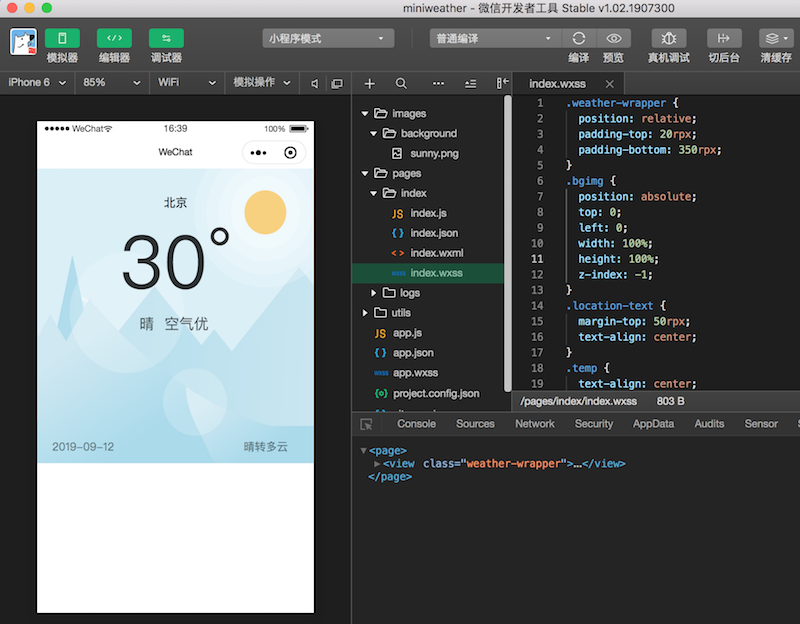
Task: Click the switch to background (切后台) icon
Action: coord(723,39)
